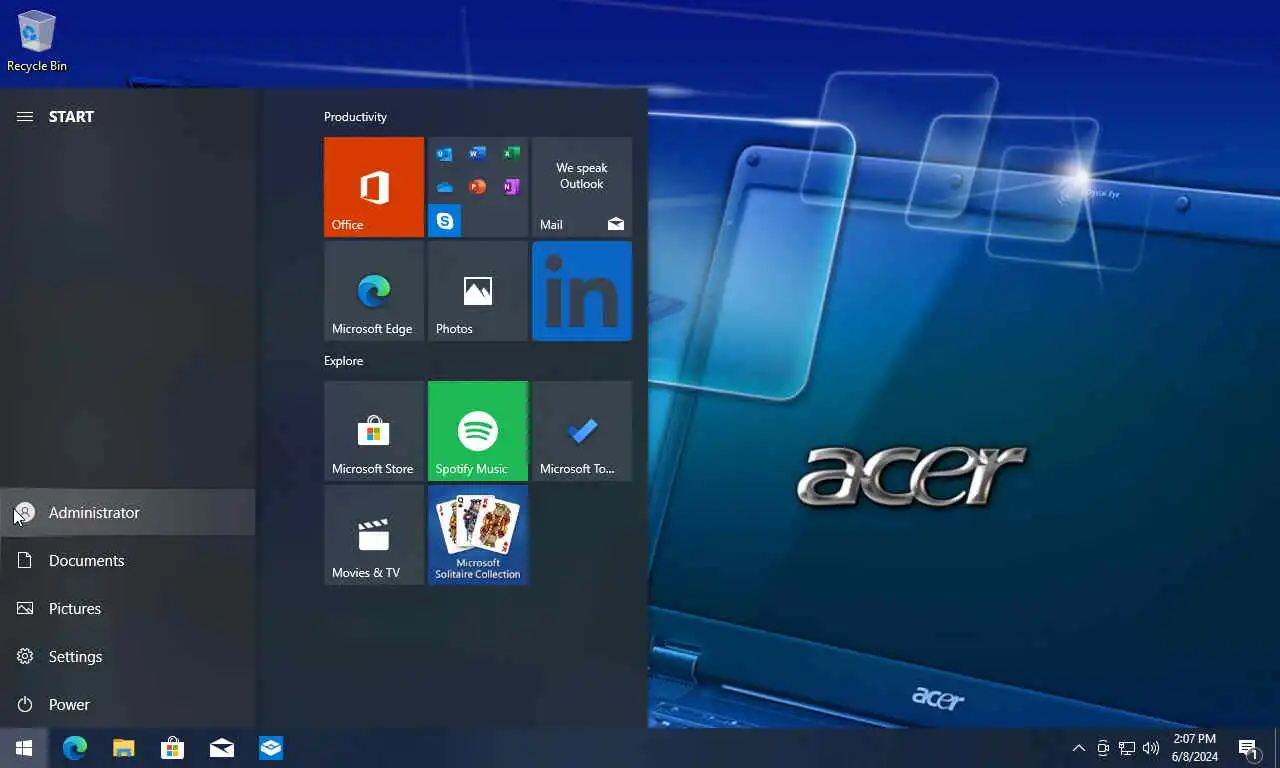This screenshot has height=768, width=1280.
Task: Open Edge from the taskbar
Action: (x=75, y=748)
